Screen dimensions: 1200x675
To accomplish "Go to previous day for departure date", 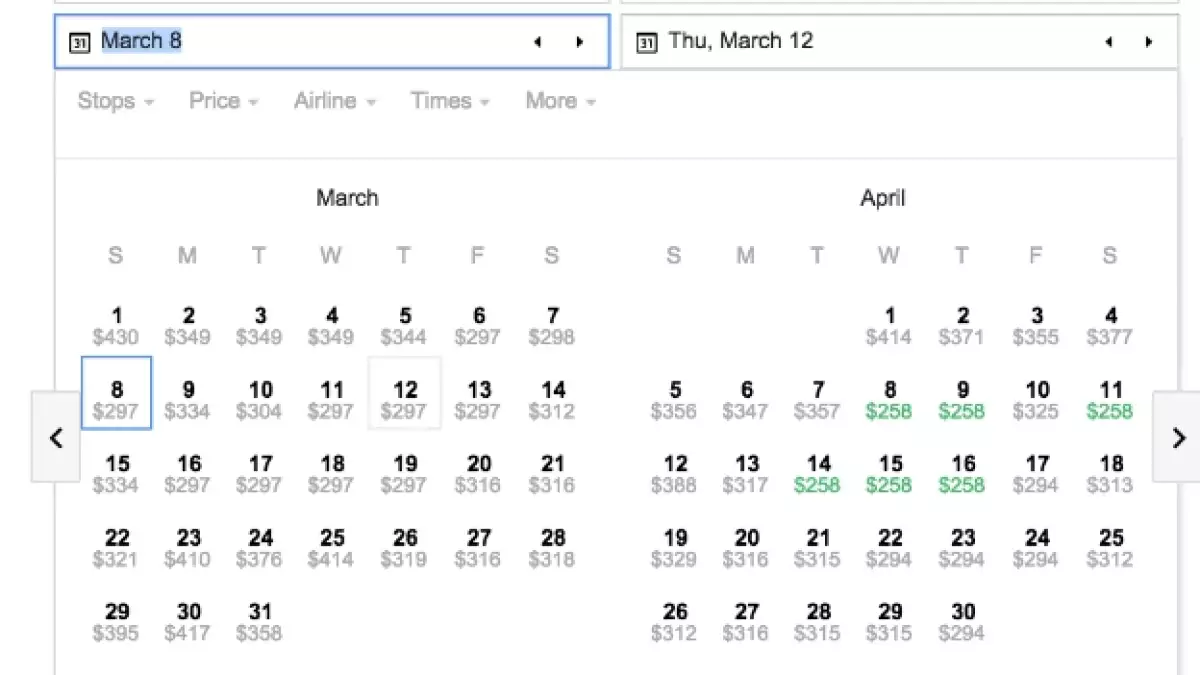I will pyautogui.click(x=538, y=42).
